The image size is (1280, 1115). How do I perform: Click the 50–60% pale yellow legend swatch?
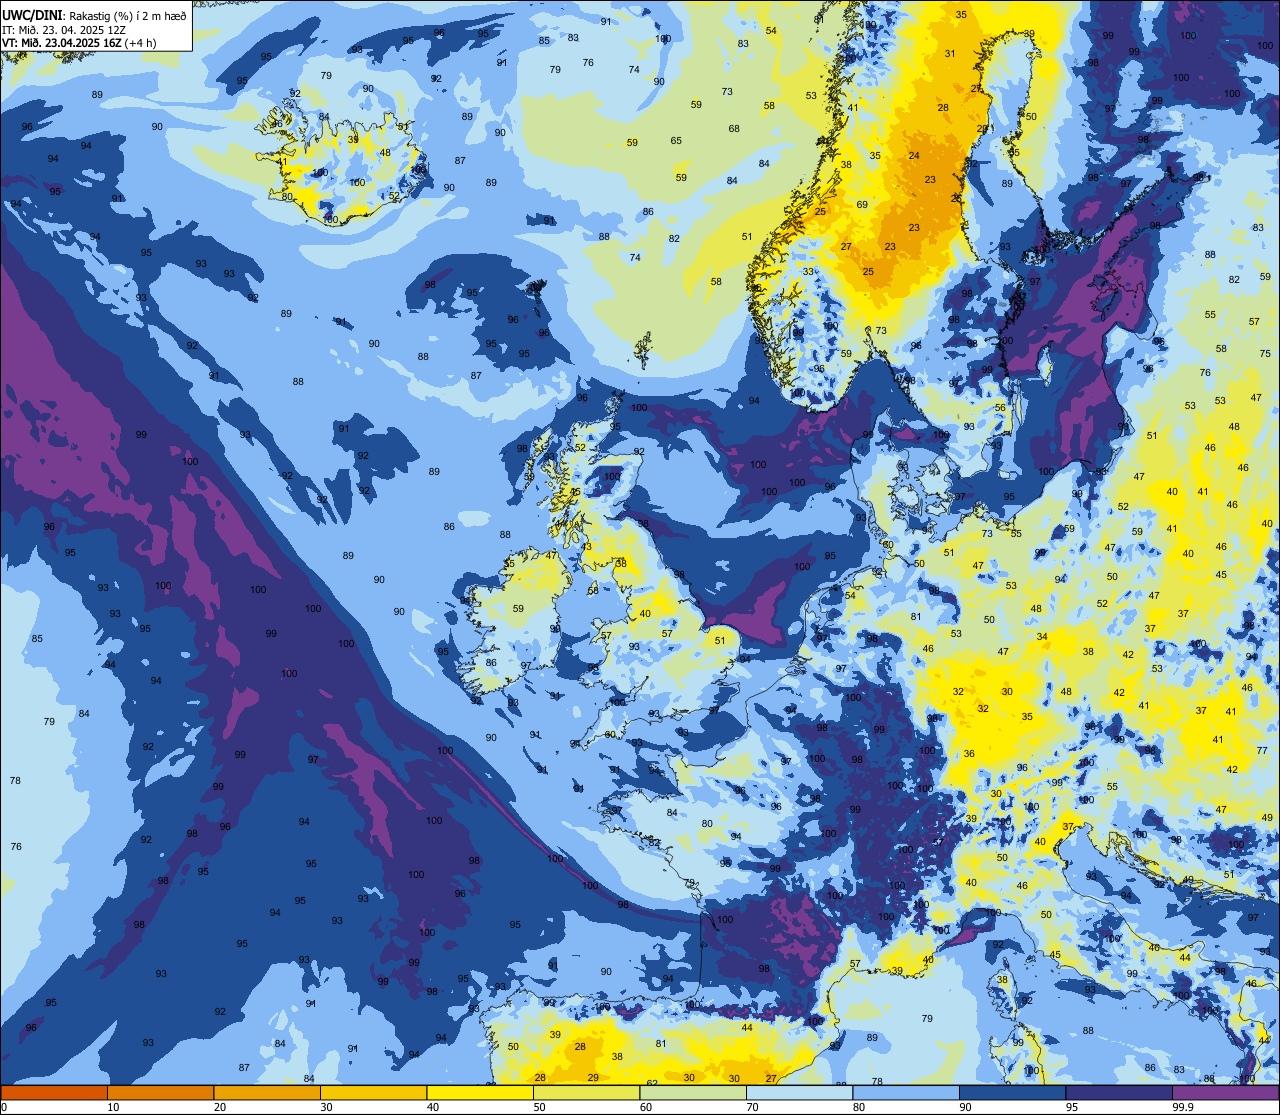(586, 1092)
